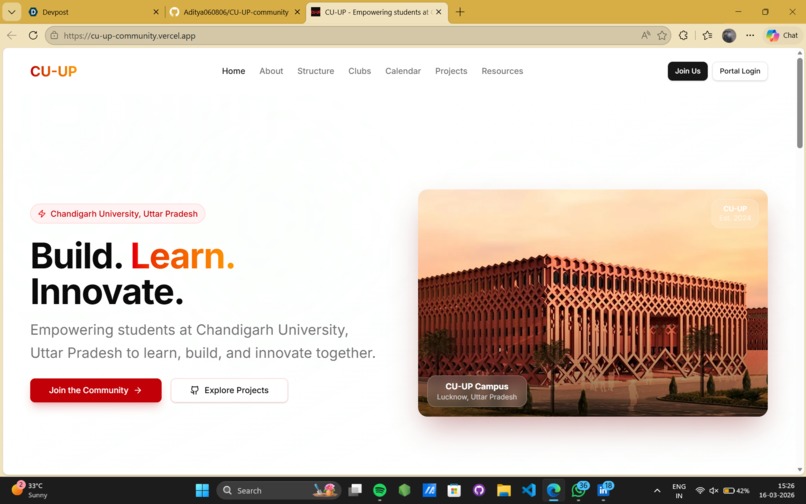
Task: Reload the page with the refresh icon
Action: (33, 35)
